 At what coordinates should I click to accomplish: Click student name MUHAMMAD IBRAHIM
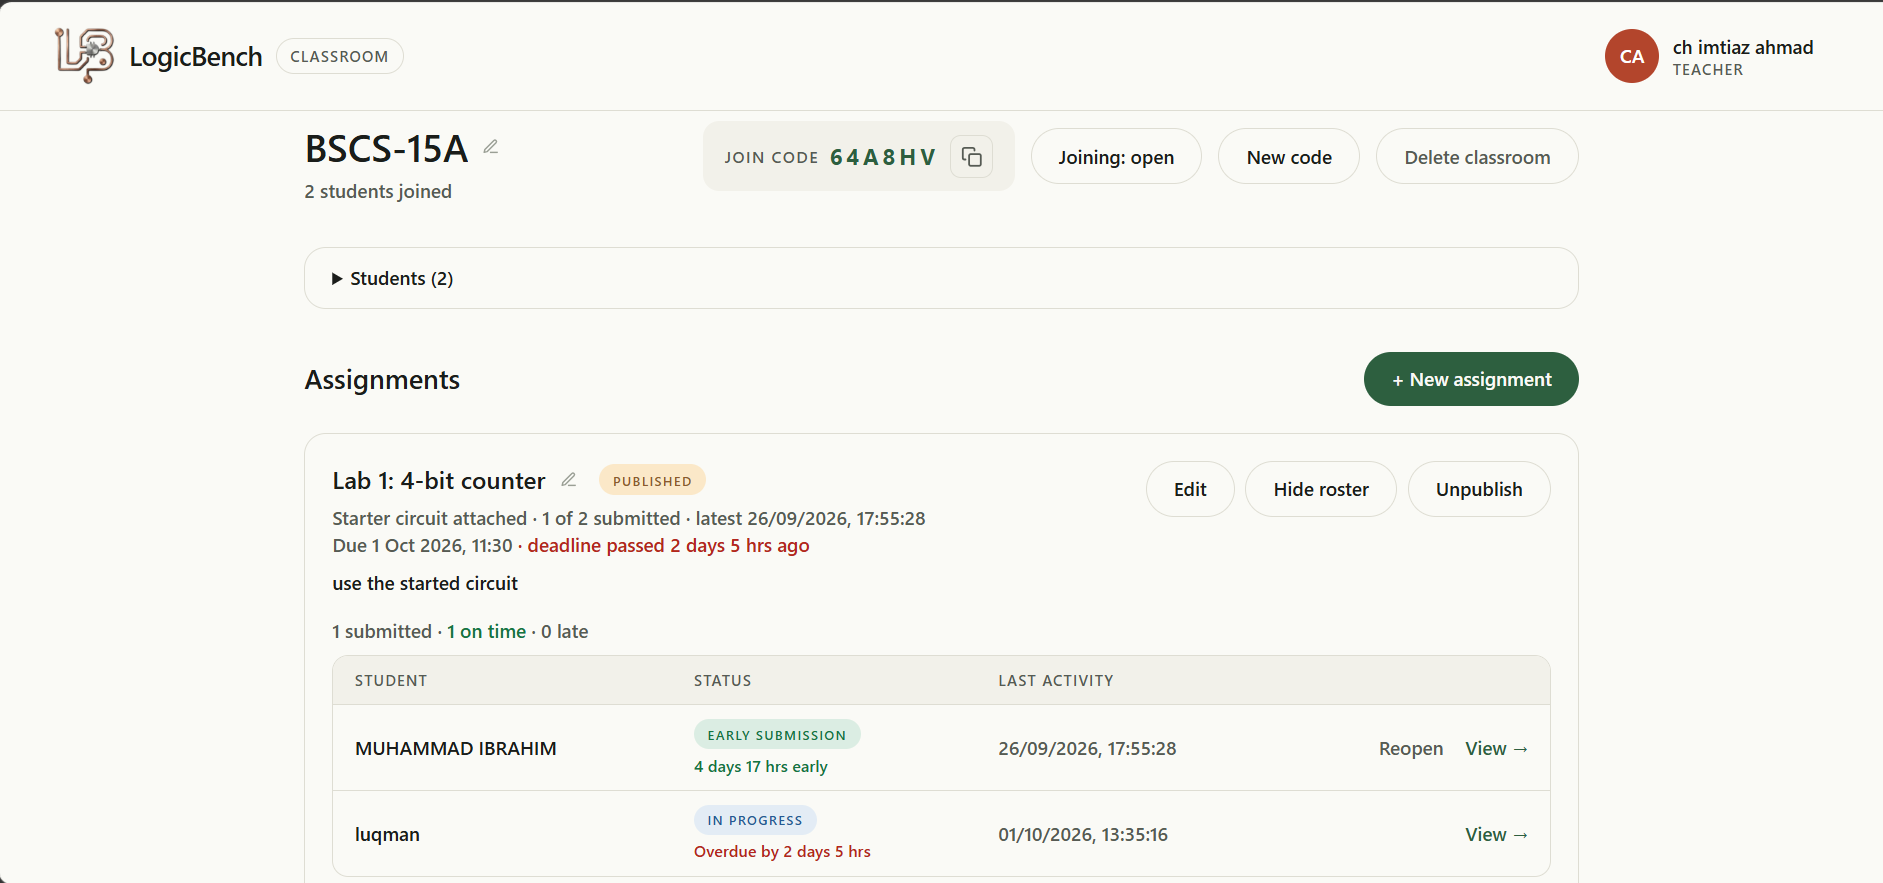(x=456, y=749)
